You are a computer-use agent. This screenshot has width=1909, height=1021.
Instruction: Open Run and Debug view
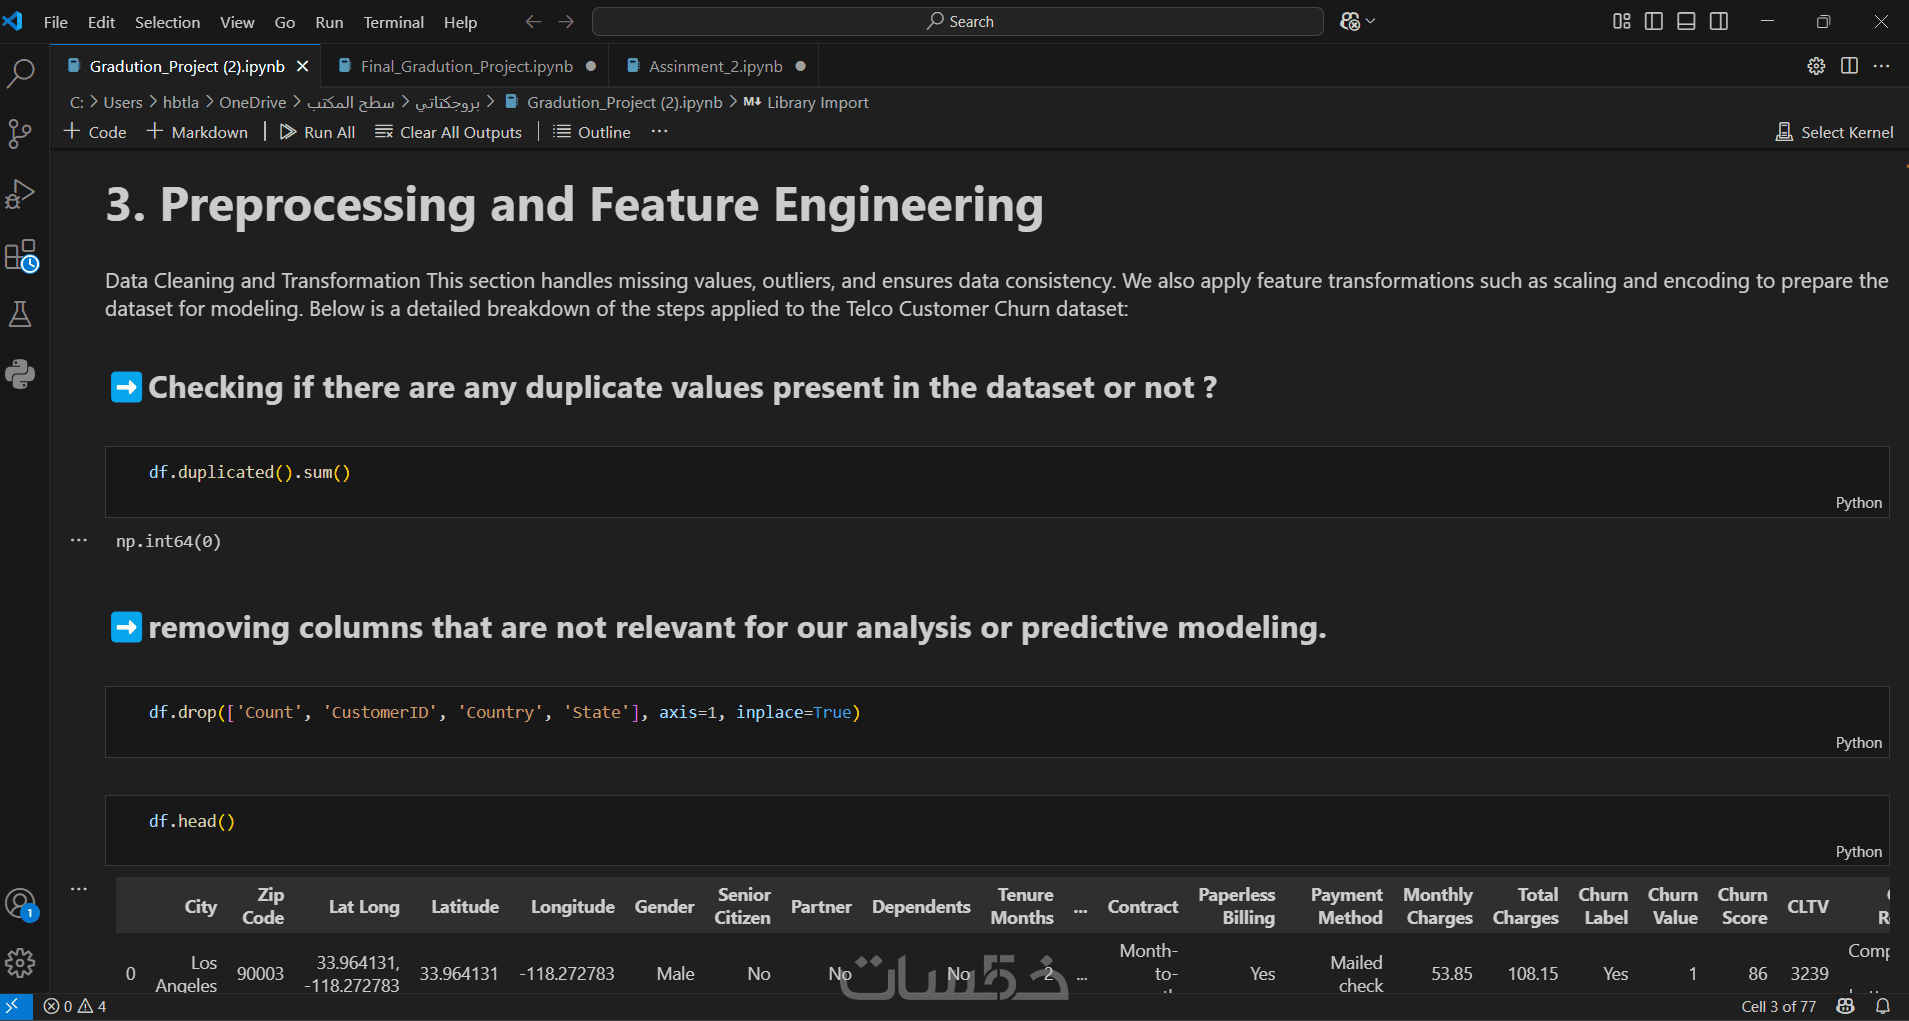click(x=20, y=194)
